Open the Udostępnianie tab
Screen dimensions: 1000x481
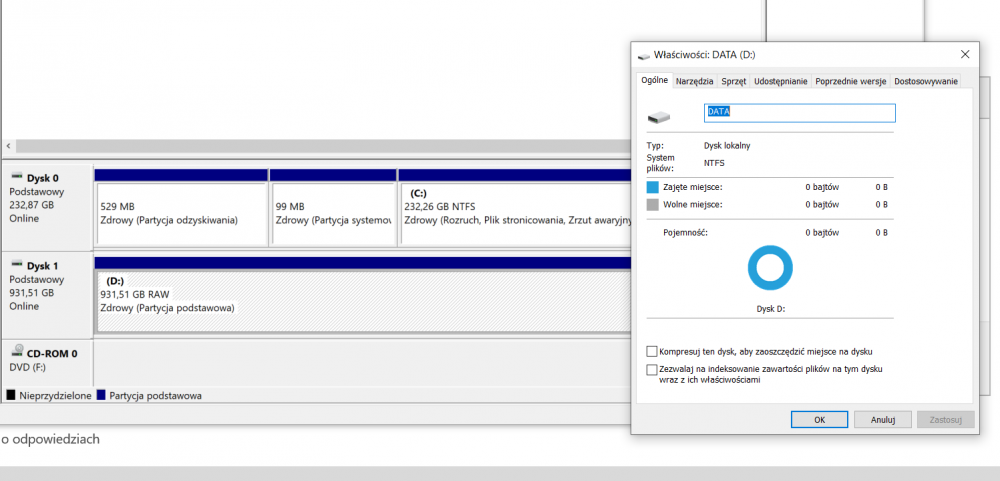click(780, 81)
